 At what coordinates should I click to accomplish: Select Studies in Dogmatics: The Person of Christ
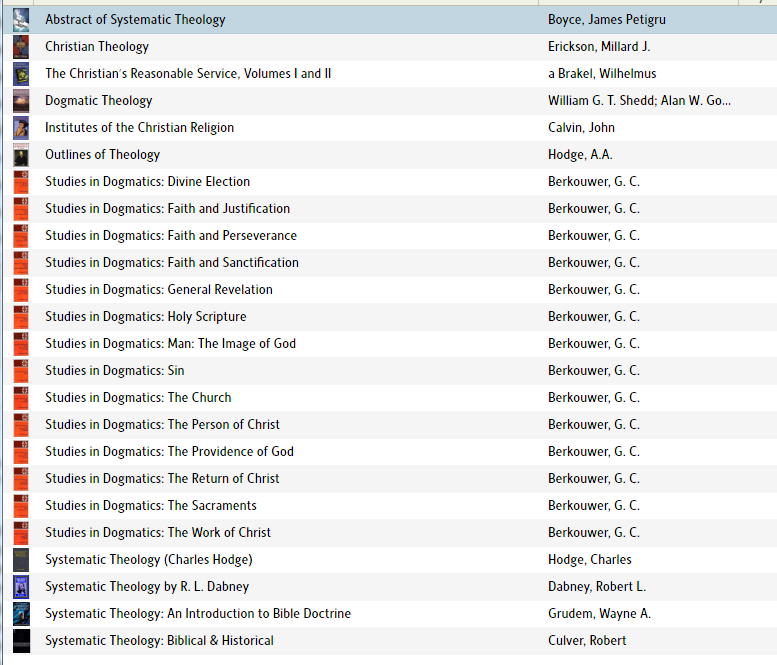[163, 425]
